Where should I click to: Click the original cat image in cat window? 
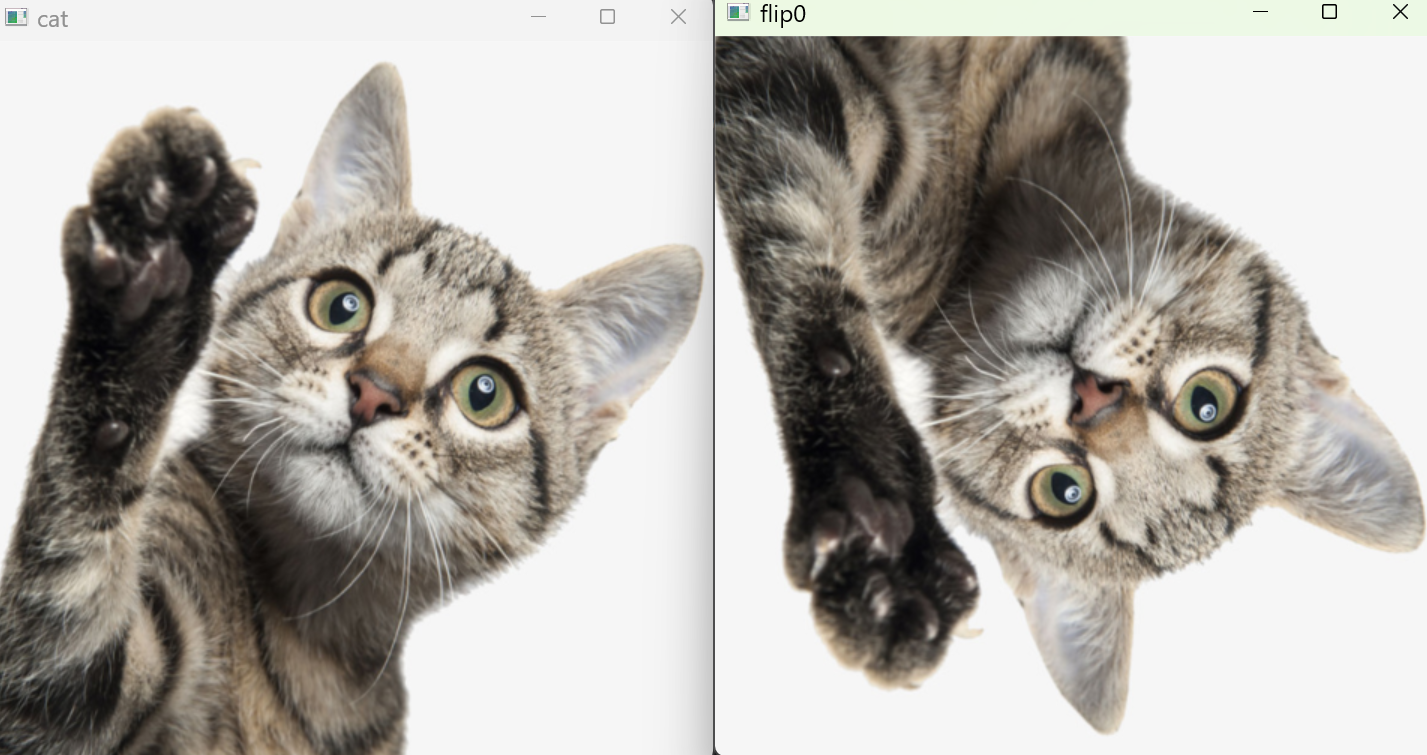tap(355, 398)
